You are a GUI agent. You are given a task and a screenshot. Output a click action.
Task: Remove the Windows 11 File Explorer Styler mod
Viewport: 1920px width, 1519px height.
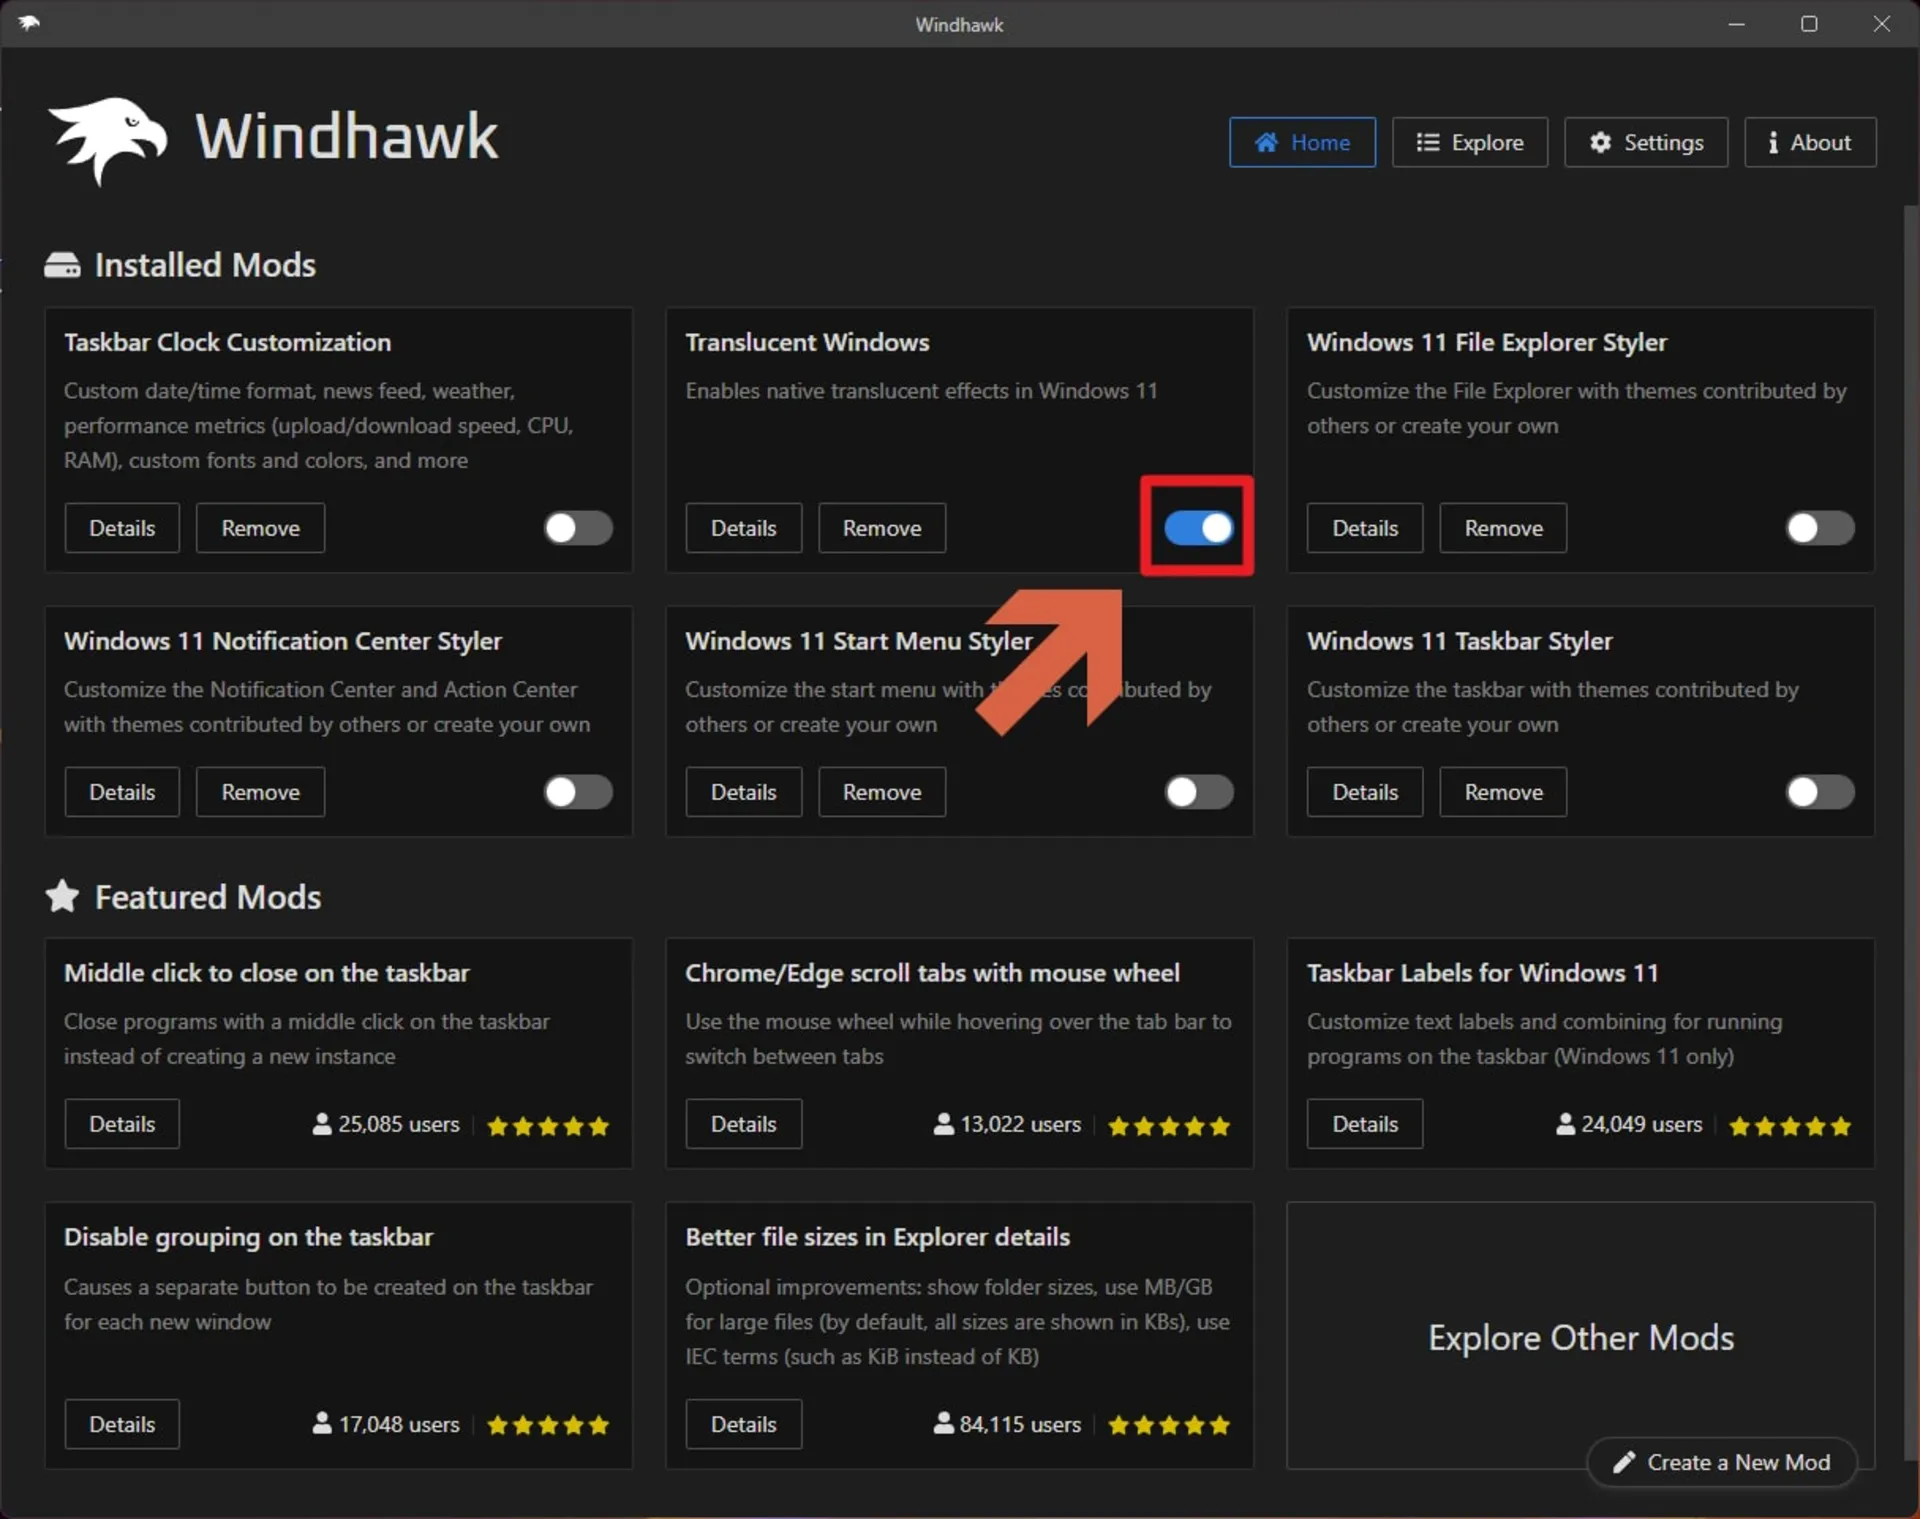1502,527
